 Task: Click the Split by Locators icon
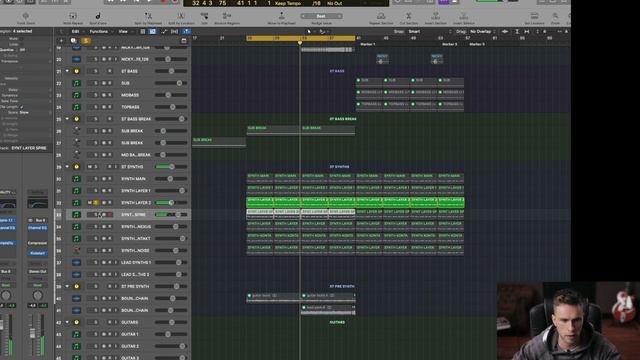tap(181, 16)
